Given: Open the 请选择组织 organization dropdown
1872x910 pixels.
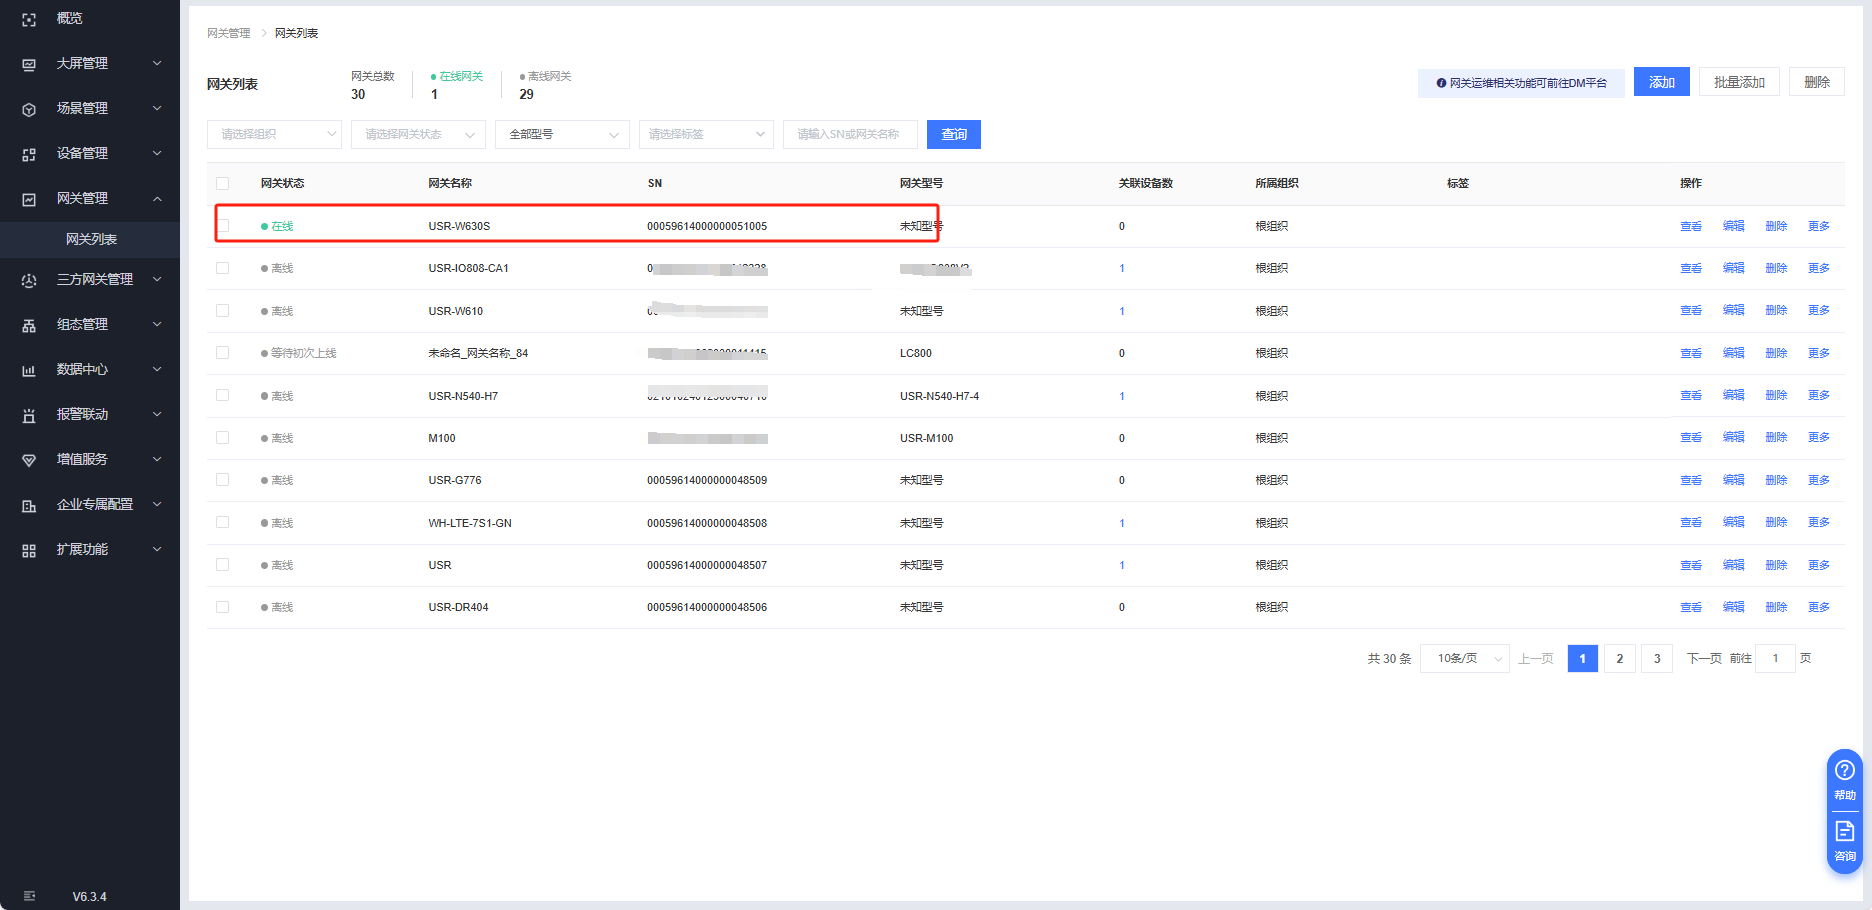Looking at the screenshot, I should (274, 134).
